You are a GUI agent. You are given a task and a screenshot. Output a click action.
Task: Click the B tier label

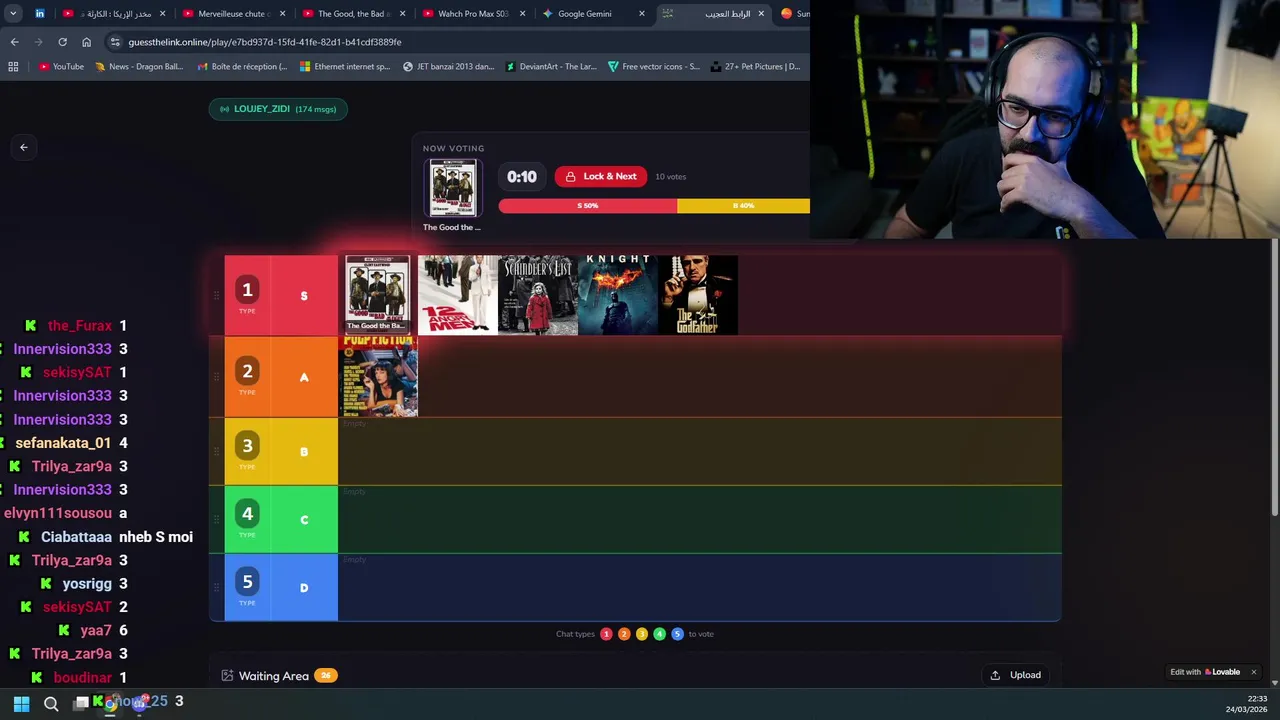coord(304,452)
